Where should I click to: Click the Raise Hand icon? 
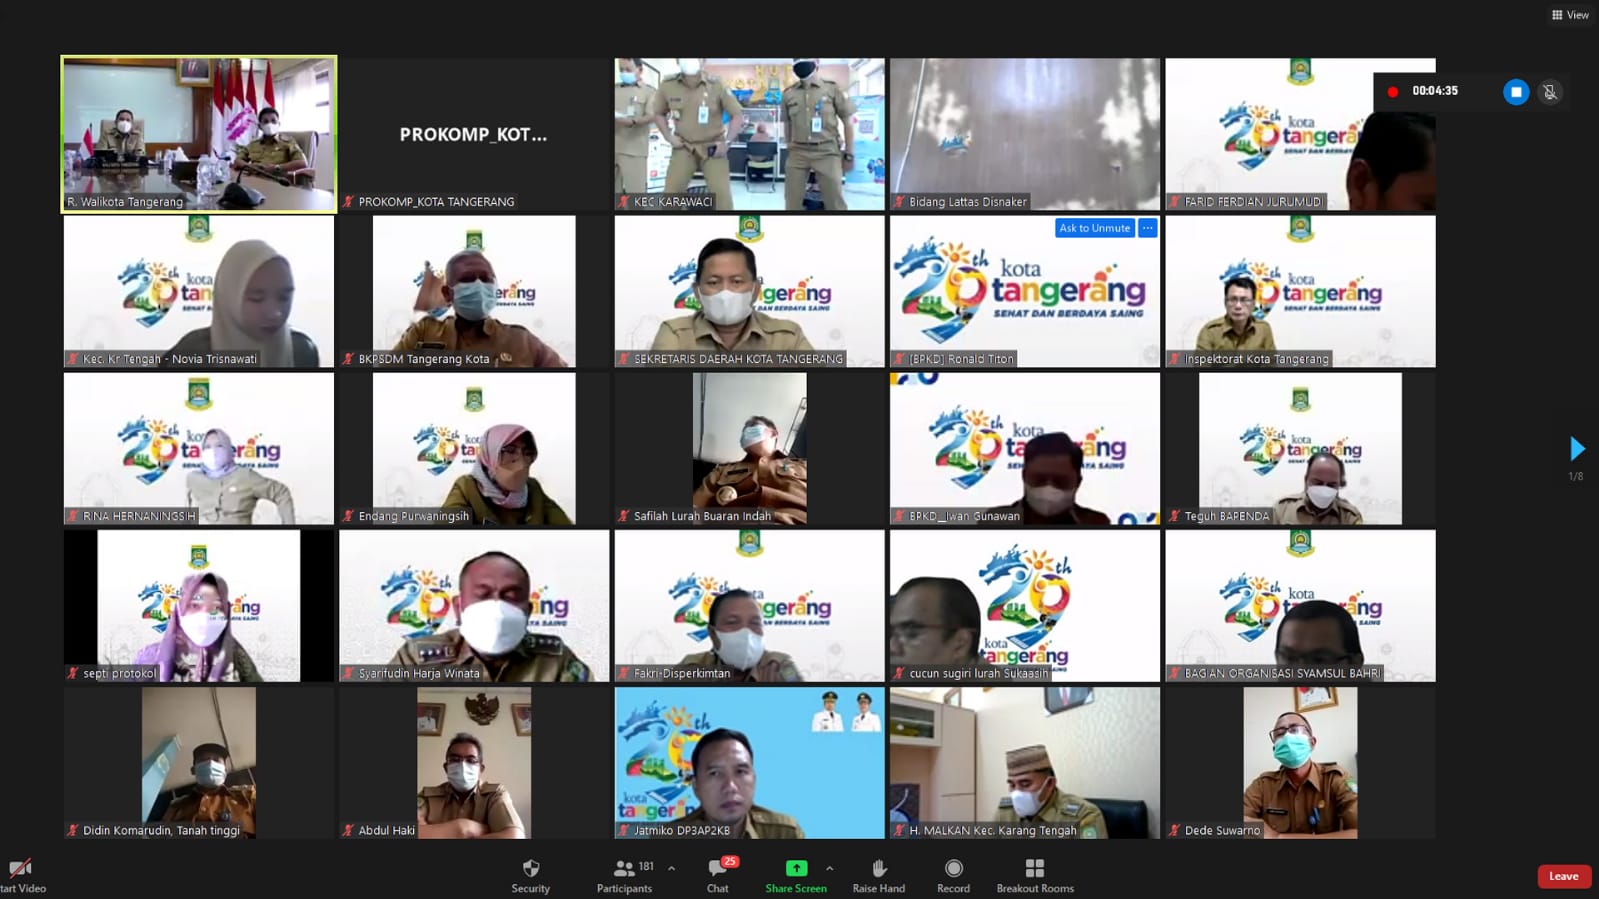pos(878,875)
